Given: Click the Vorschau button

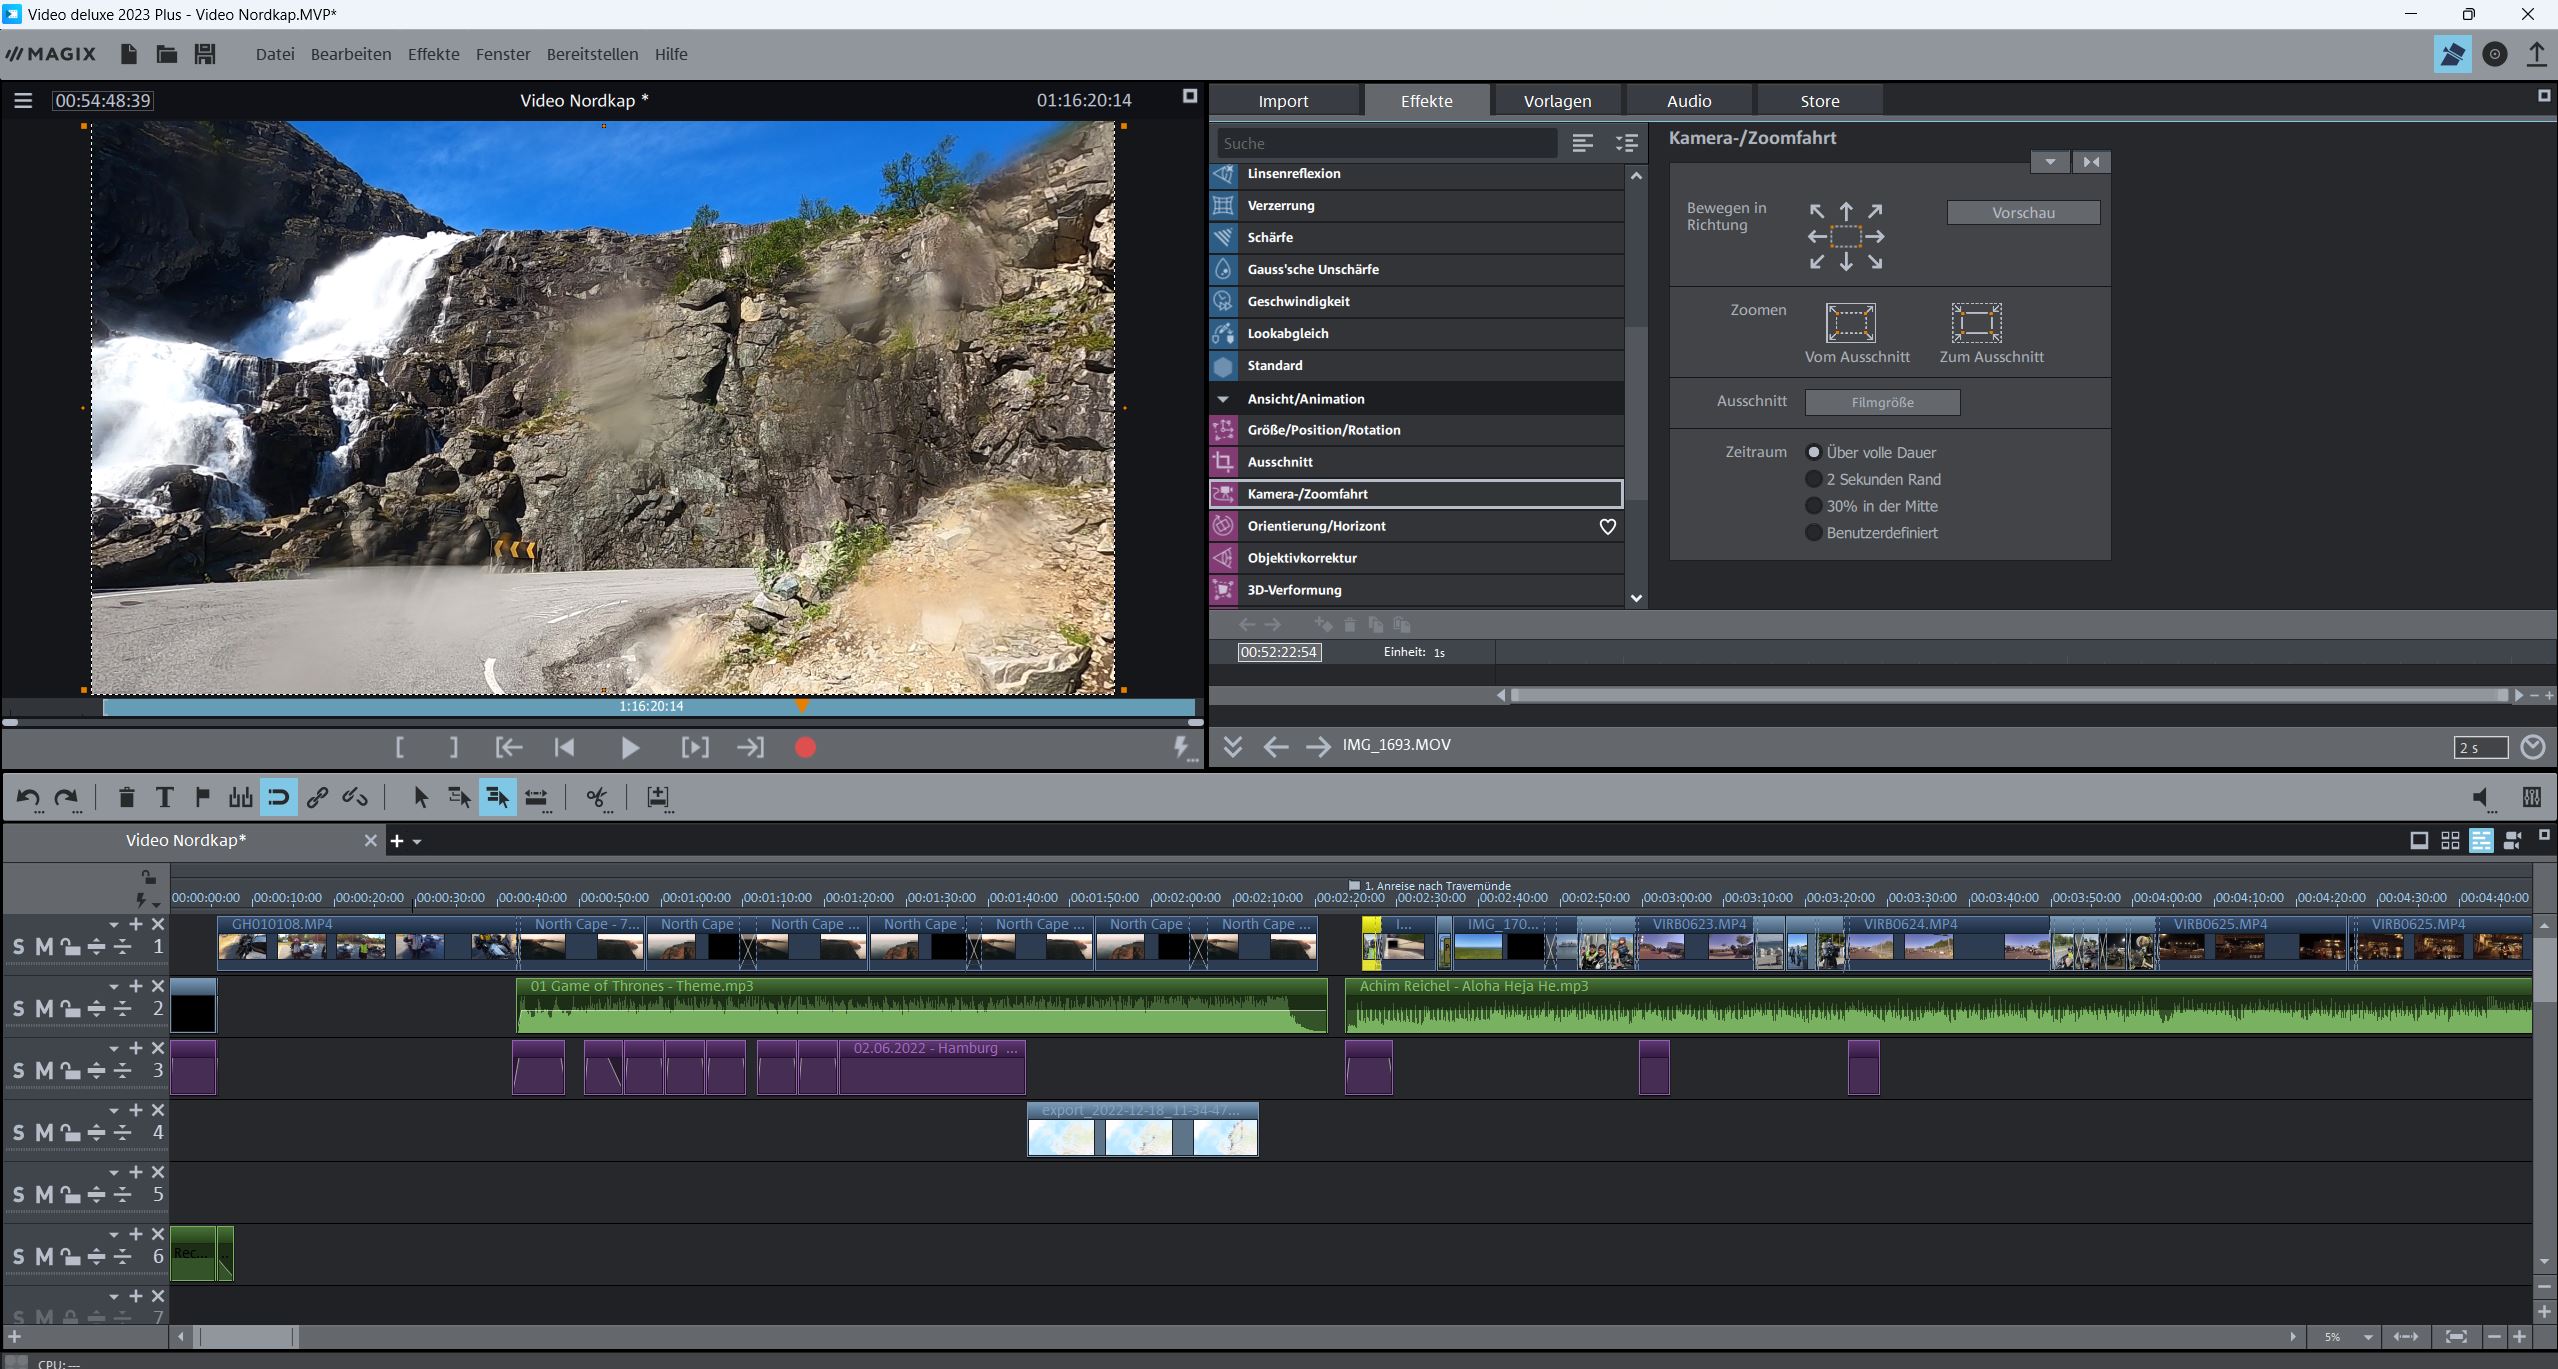Looking at the screenshot, I should 2022,213.
